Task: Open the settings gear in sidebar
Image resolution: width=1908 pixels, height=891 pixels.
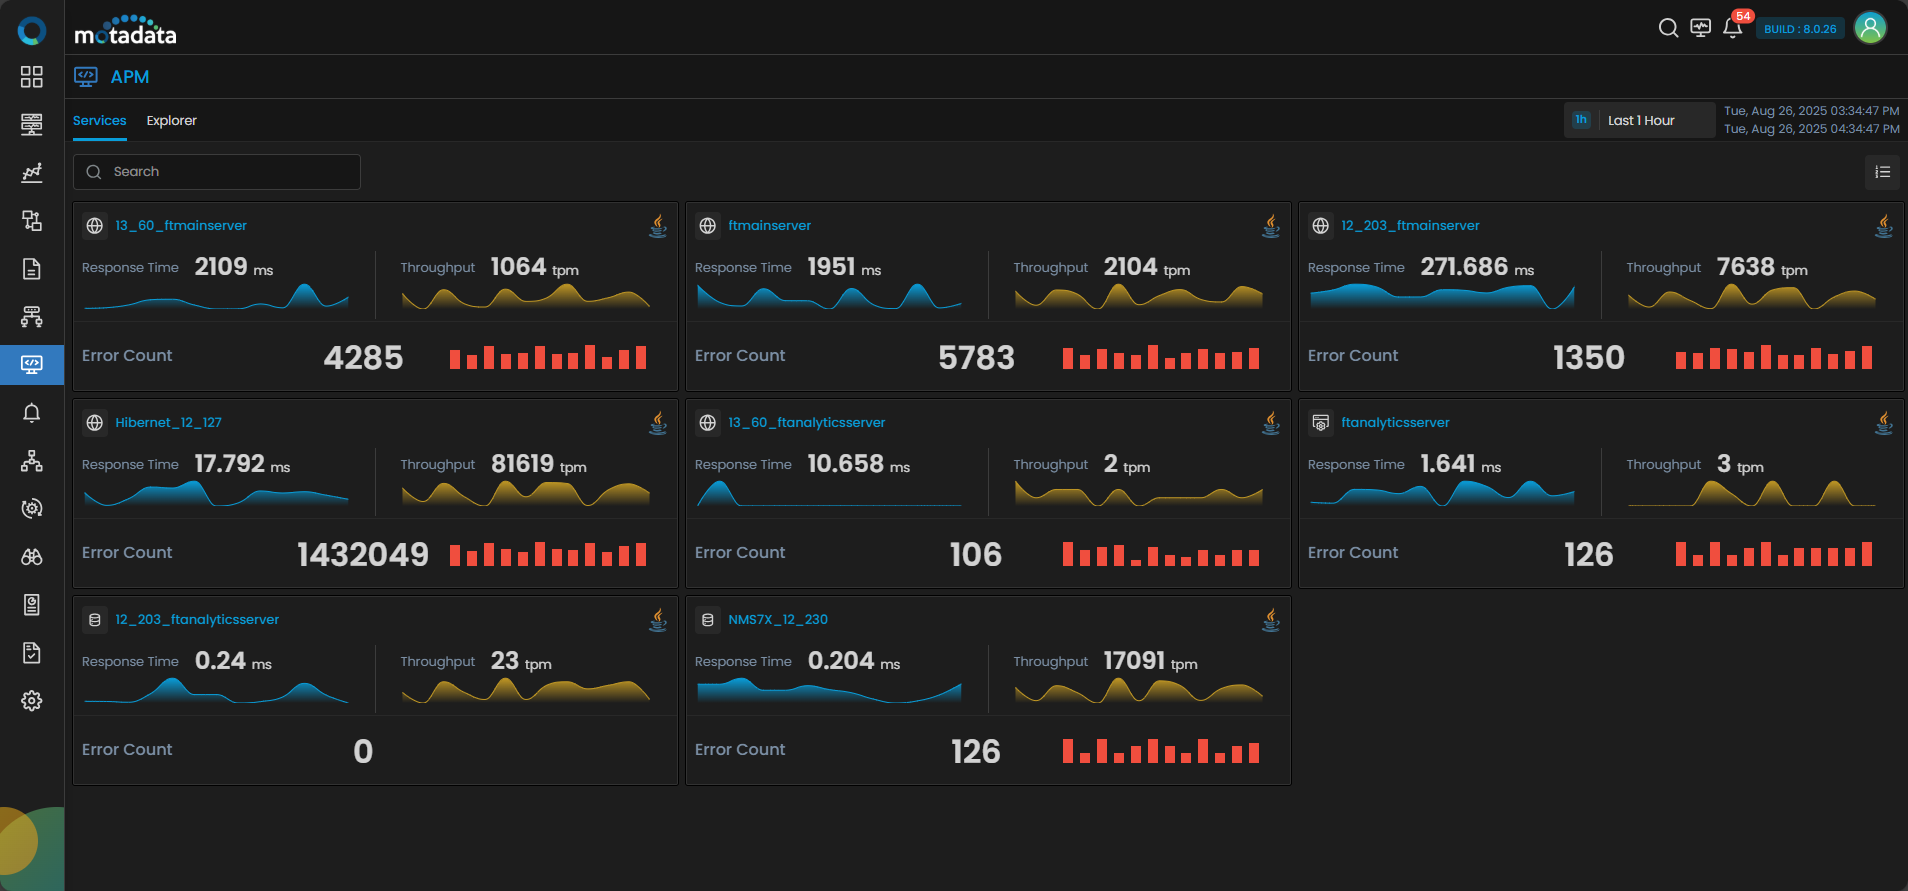Action: click(32, 701)
